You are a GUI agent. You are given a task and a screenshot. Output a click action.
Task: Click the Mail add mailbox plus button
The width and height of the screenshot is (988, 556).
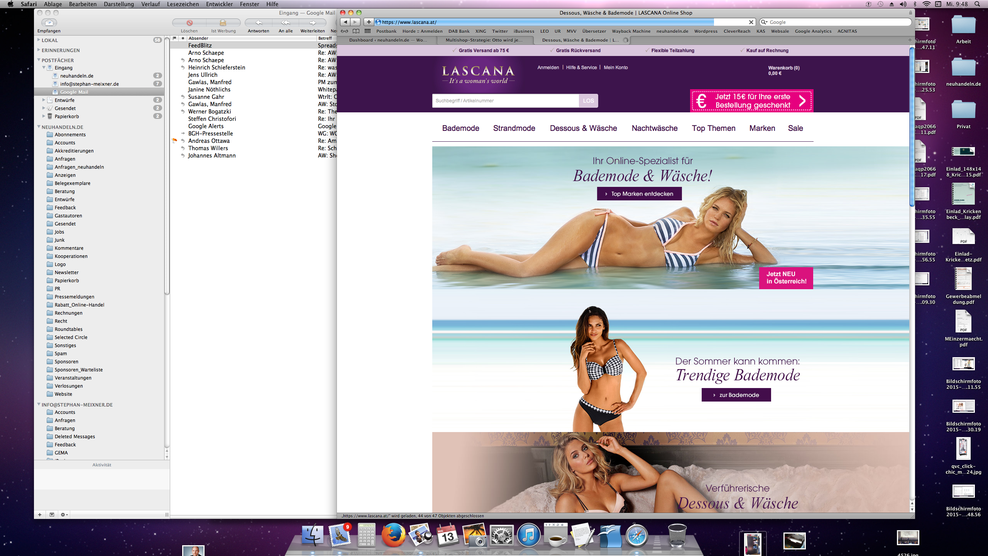[40, 514]
